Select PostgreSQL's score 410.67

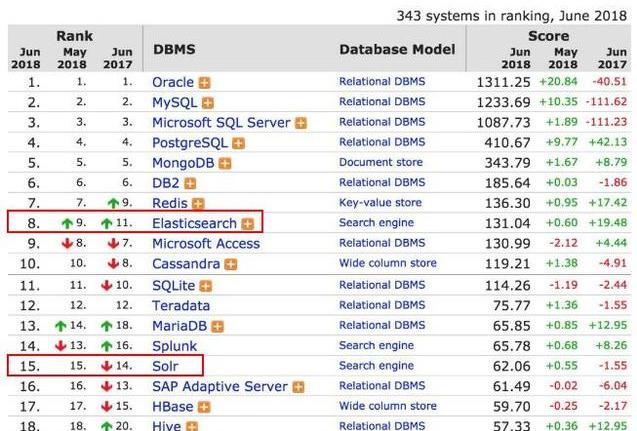click(507, 143)
